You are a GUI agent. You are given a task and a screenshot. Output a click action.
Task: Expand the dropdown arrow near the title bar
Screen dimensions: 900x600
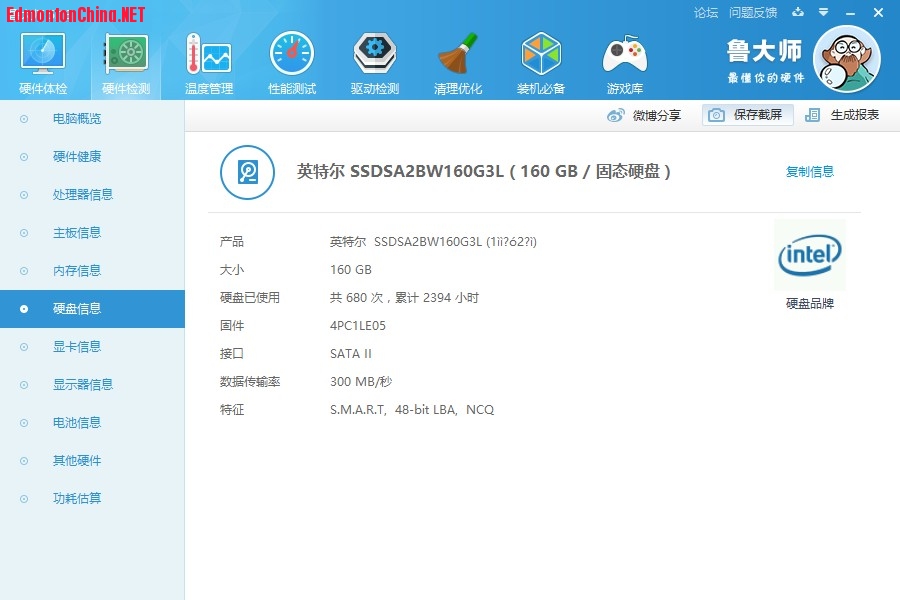(x=822, y=12)
